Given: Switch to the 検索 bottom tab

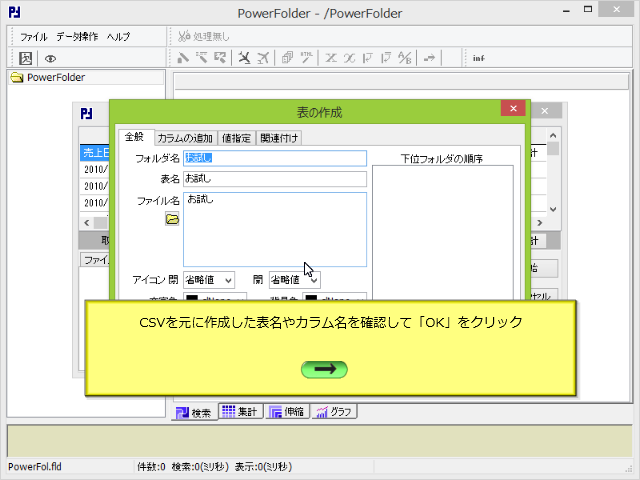Looking at the screenshot, I should click(194, 412).
